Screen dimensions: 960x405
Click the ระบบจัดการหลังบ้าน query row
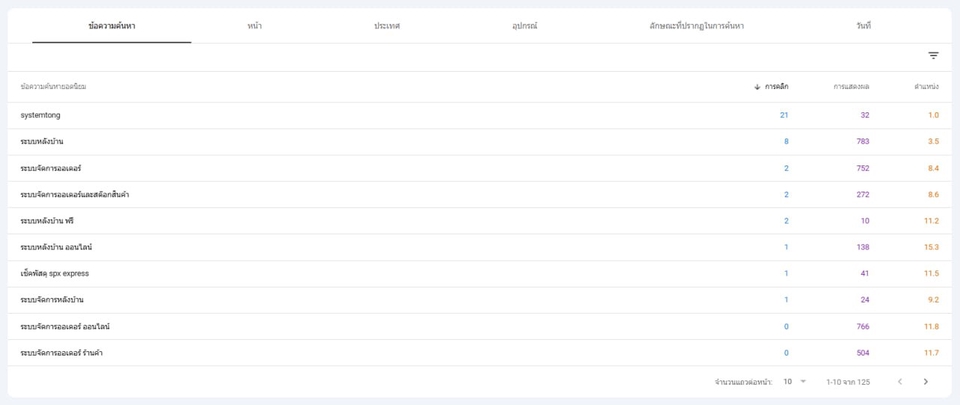(x=52, y=300)
